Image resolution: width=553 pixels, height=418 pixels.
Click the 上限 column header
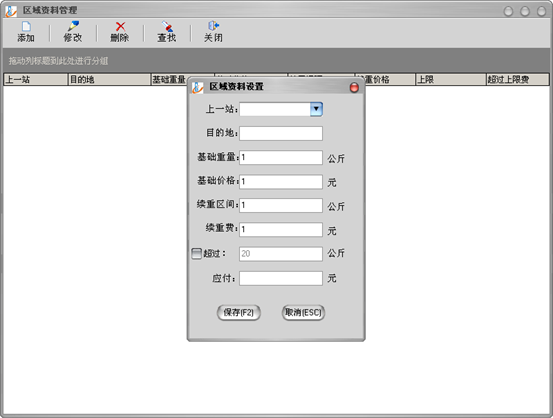pos(451,79)
